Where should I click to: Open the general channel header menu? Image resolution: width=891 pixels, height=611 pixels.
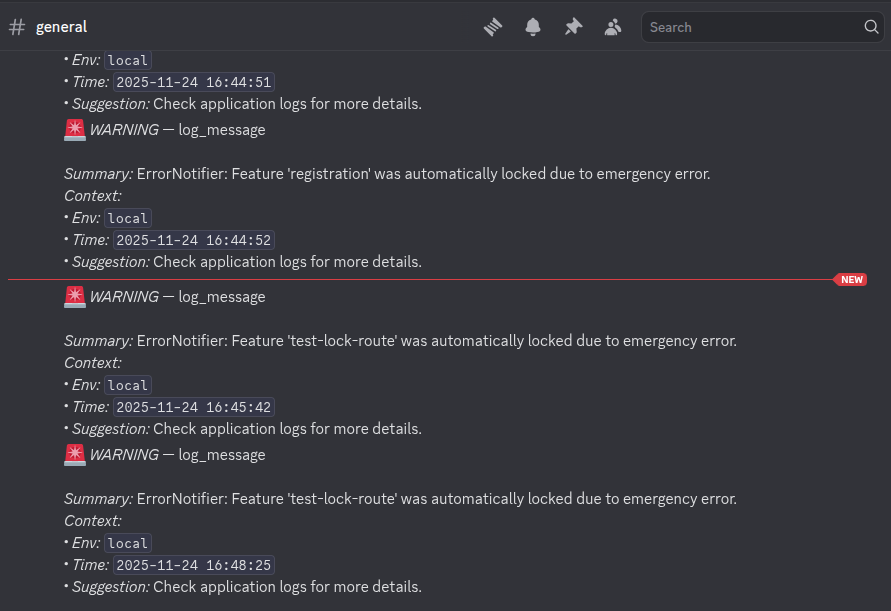(x=62, y=27)
